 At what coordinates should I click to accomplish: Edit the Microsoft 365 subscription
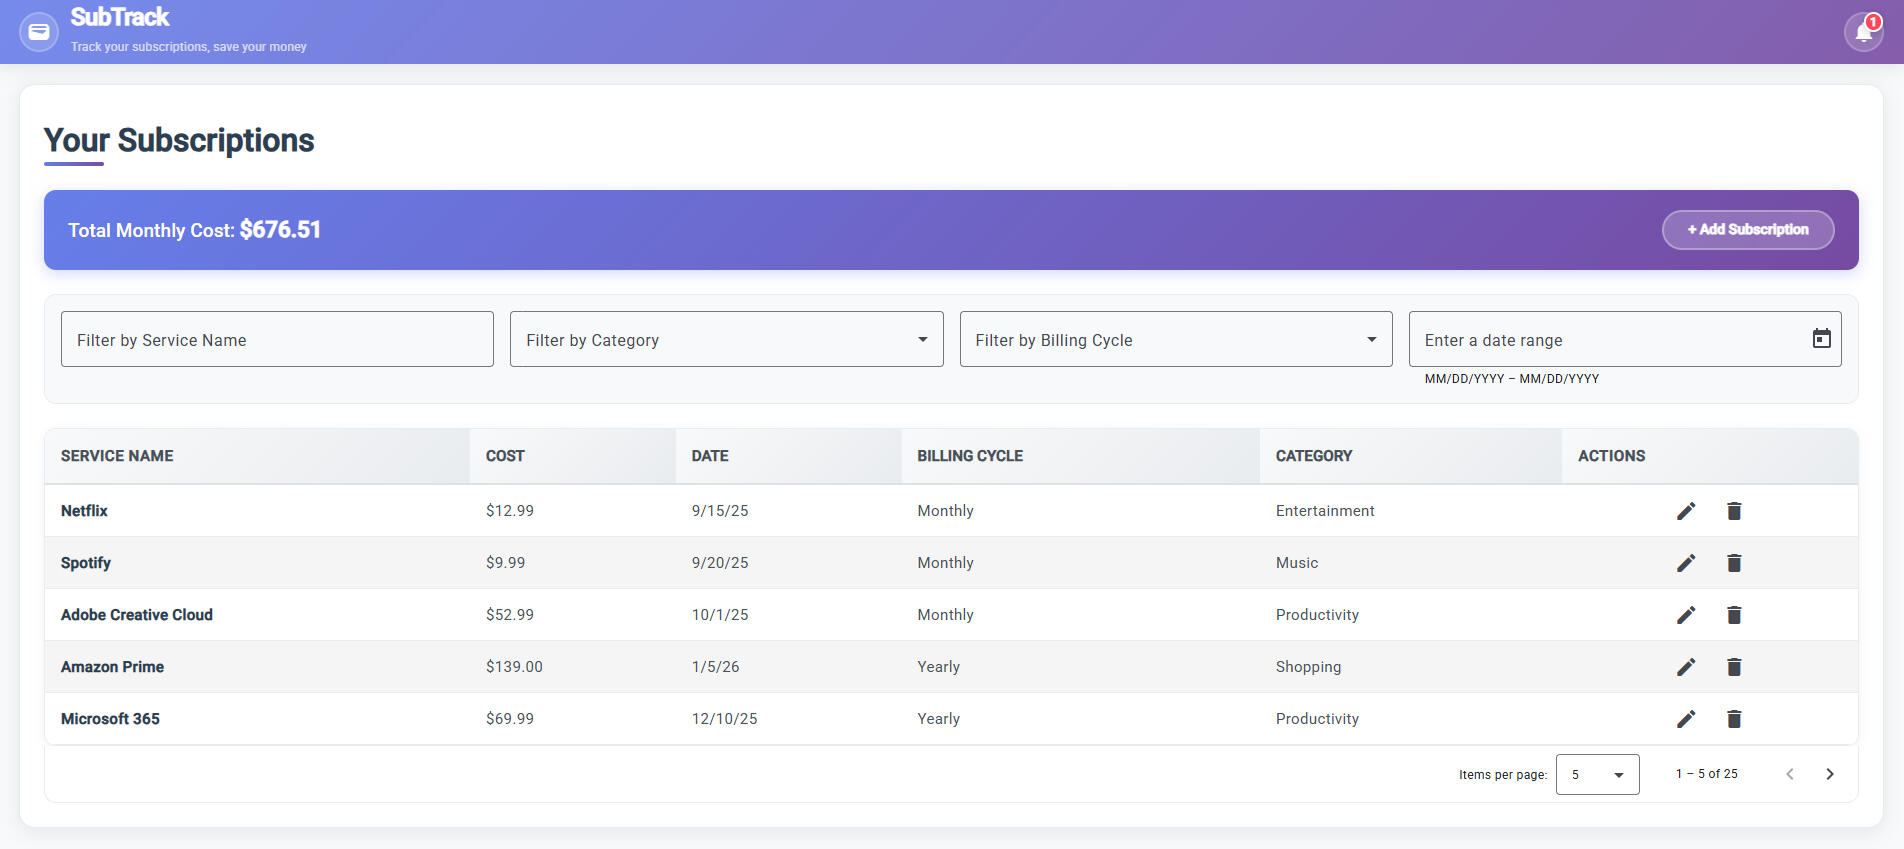[1686, 719]
